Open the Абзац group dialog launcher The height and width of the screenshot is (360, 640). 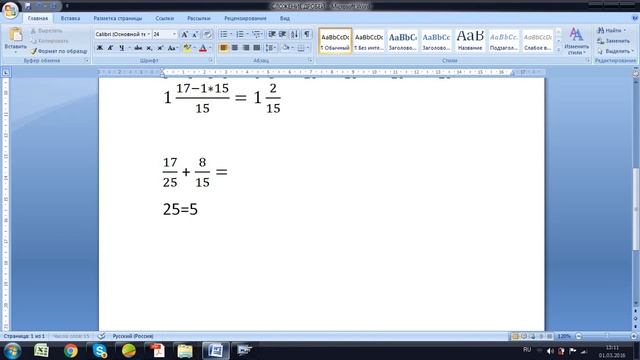[x=310, y=60]
